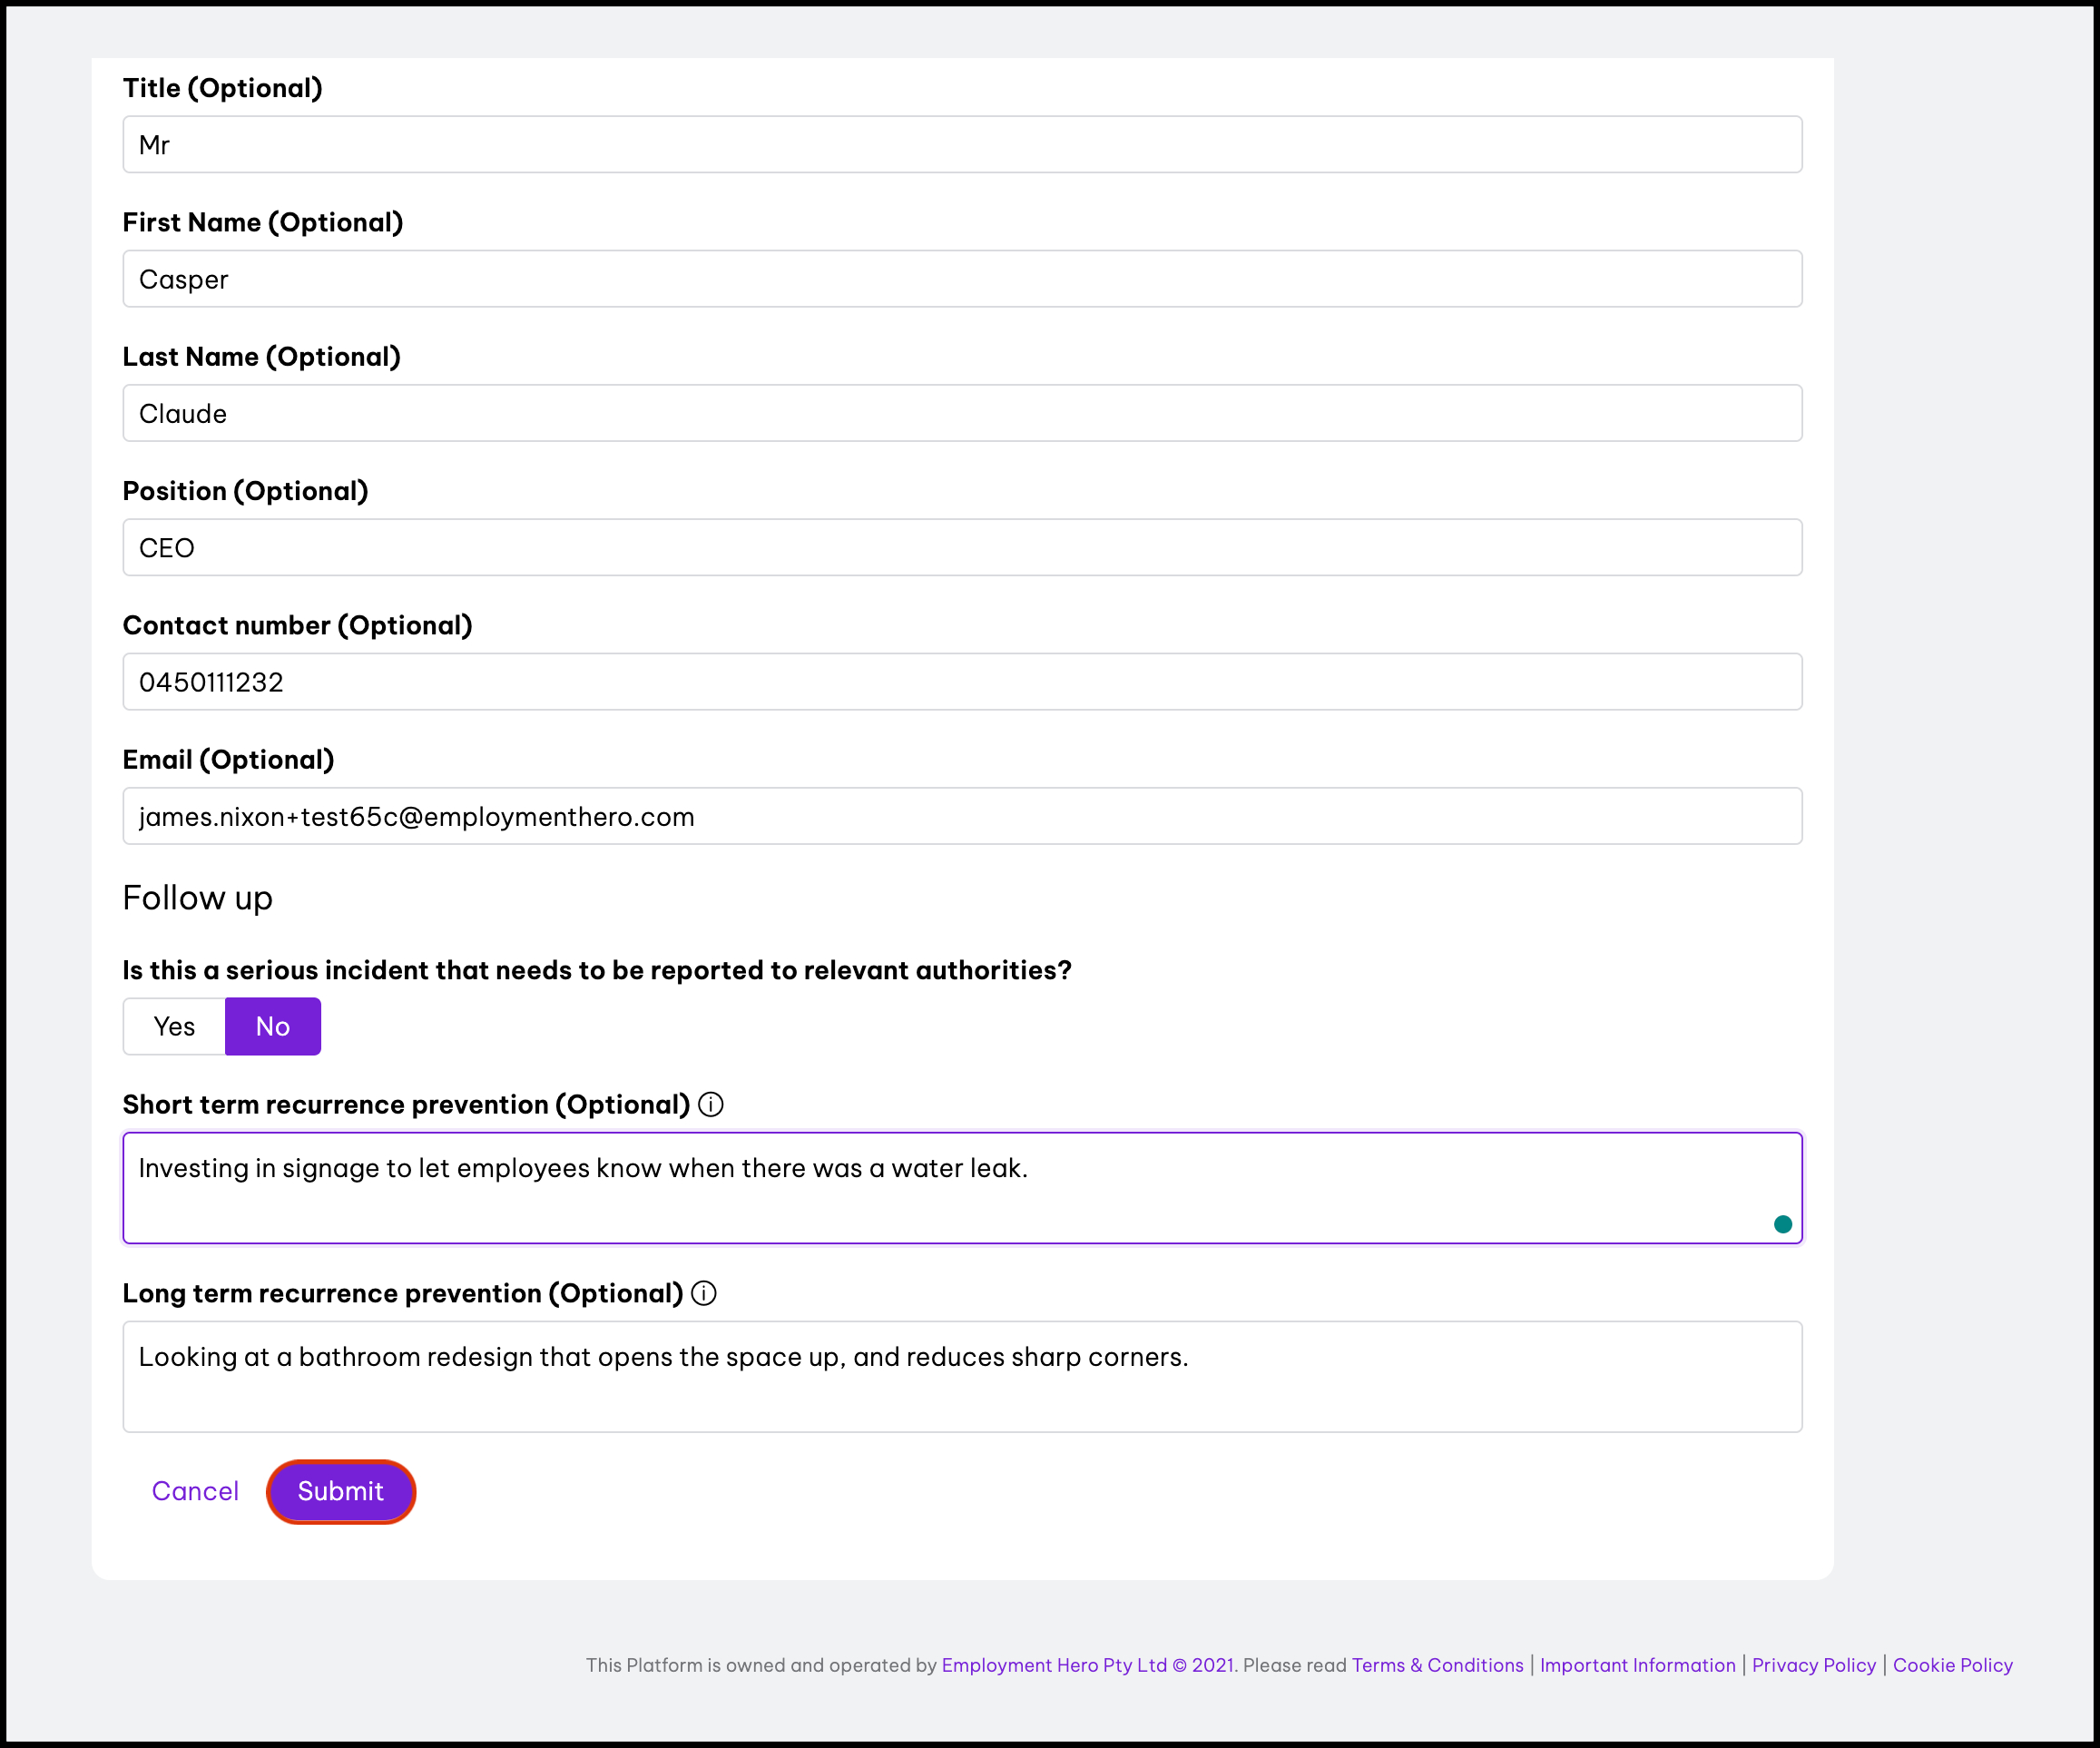Edit the Last Name input field
This screenshot has width=2100, height=1748.
961,413
